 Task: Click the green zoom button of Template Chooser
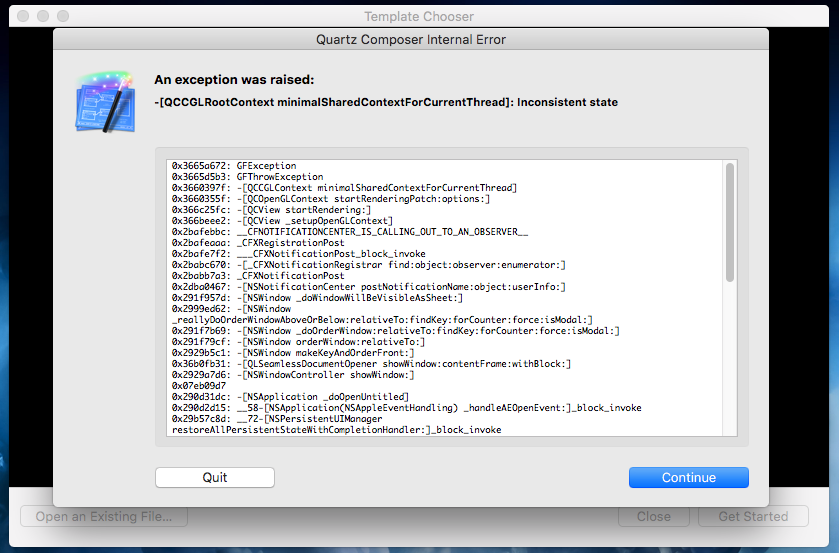(x=63, y=16)
